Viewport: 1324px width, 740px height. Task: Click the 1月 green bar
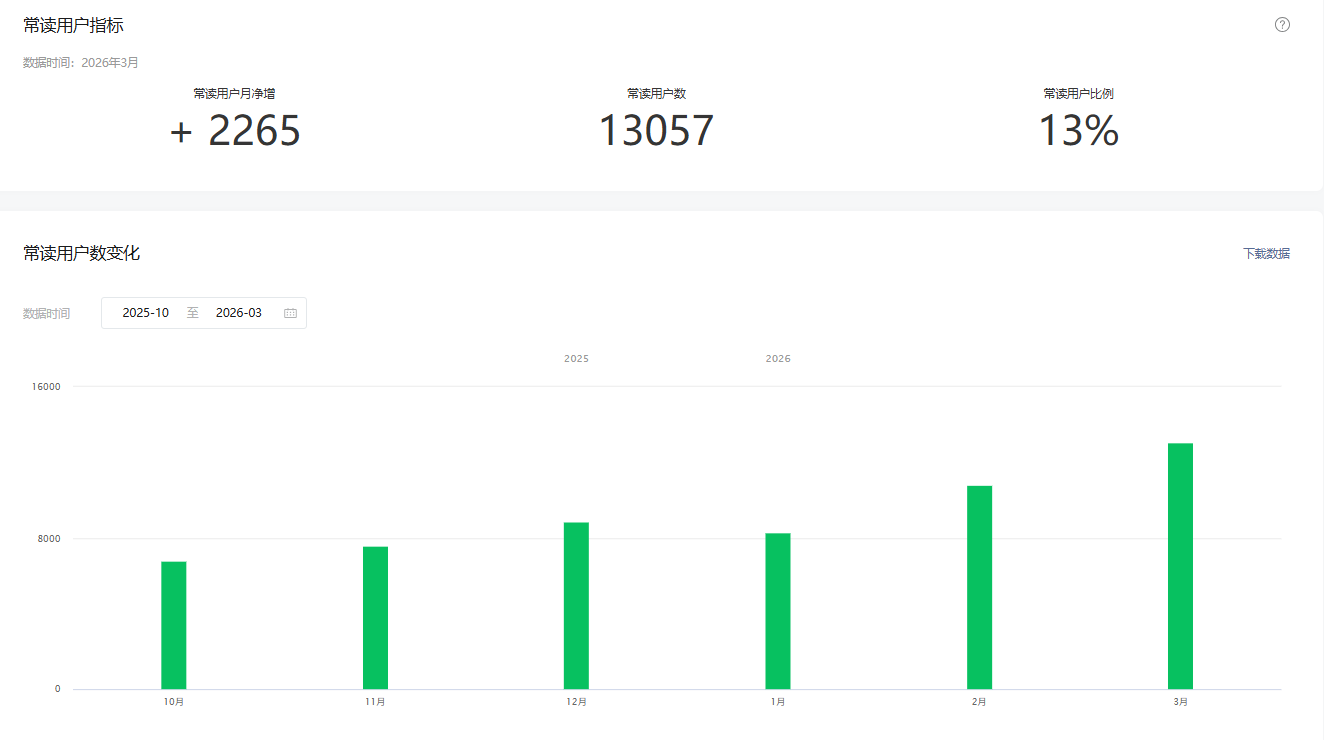click(x=778, y=611)
